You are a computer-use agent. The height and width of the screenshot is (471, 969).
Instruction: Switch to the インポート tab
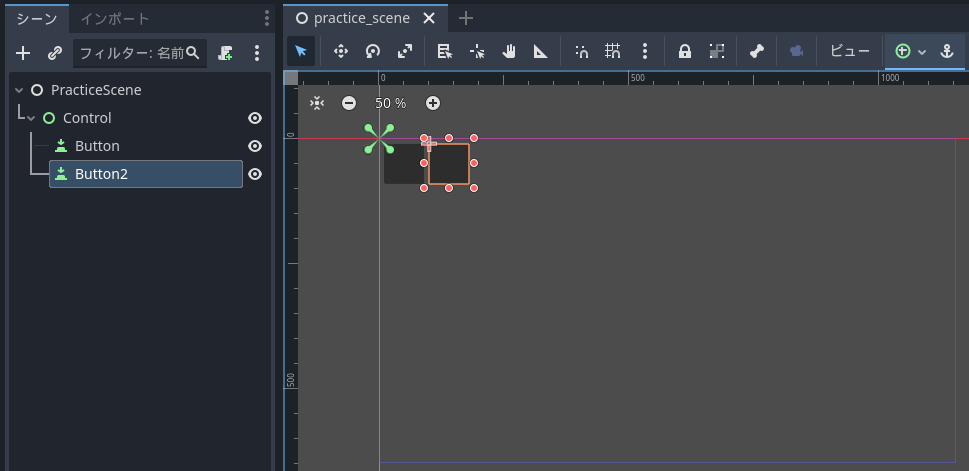coord(115,18)
